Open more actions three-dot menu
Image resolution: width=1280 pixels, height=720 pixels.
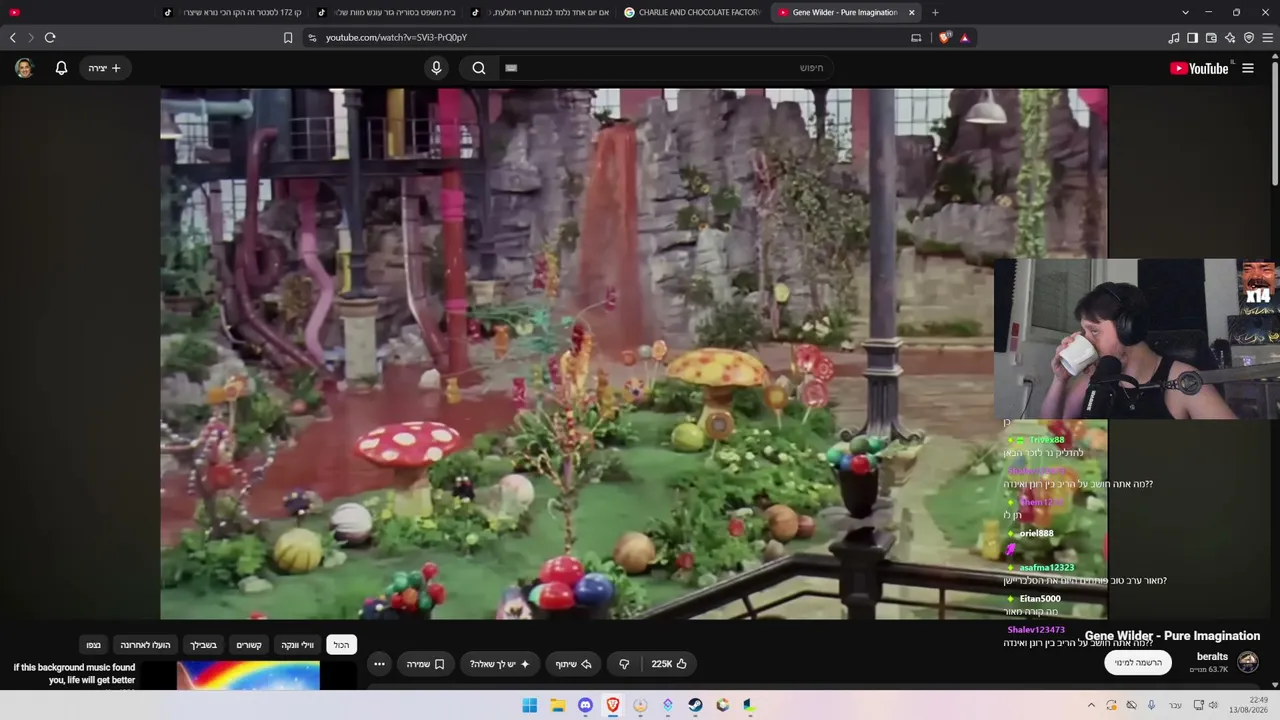379,664
